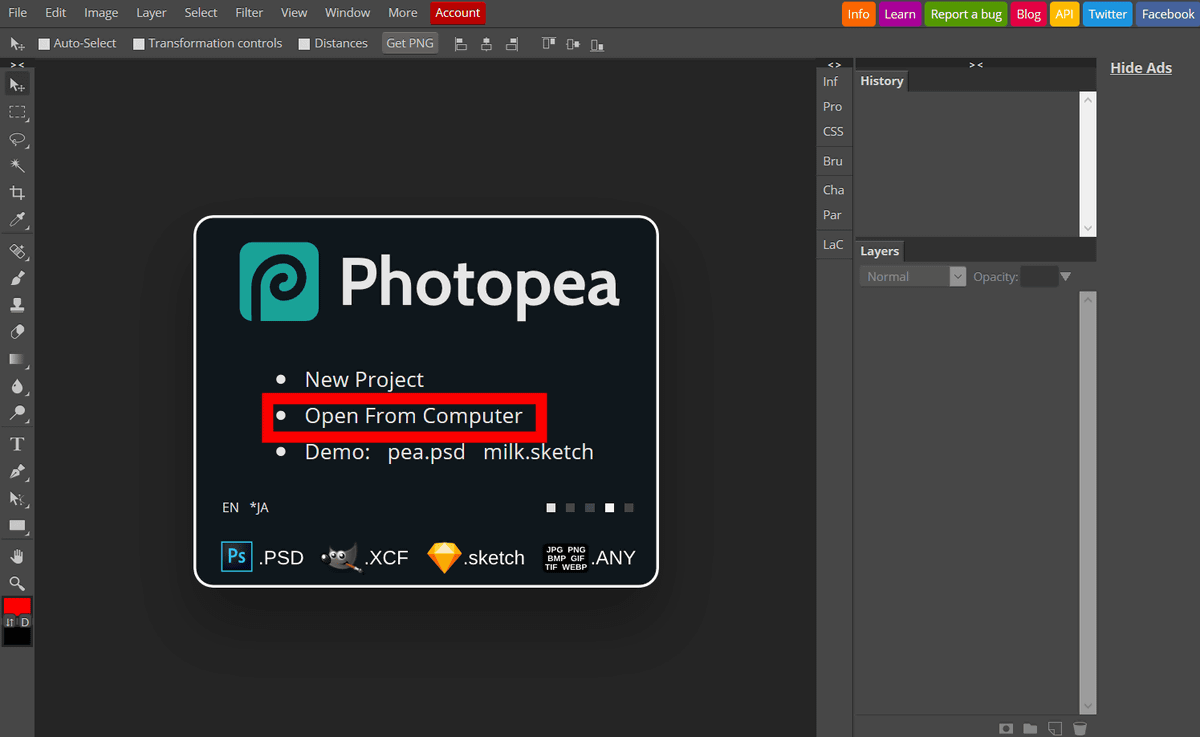1200x737 pixels.
Task: Click the Get PNG button
Action: (411, 44)
